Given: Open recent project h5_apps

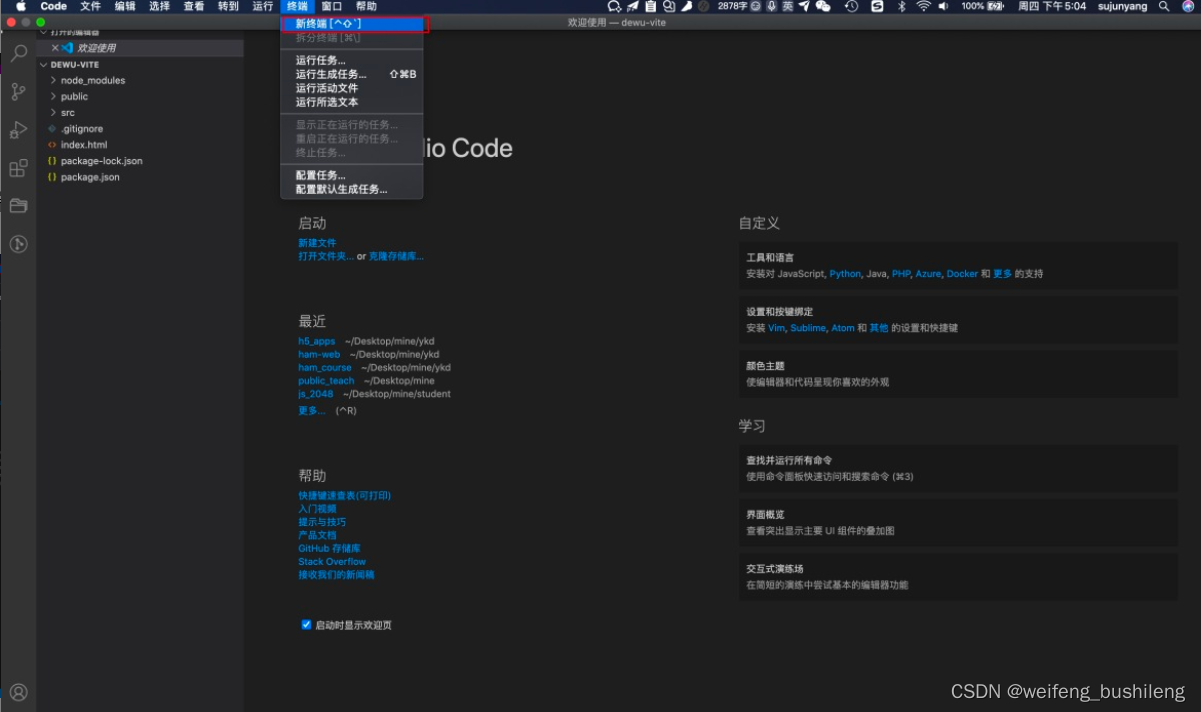Looking at the screenshot, I should (317, 341).
